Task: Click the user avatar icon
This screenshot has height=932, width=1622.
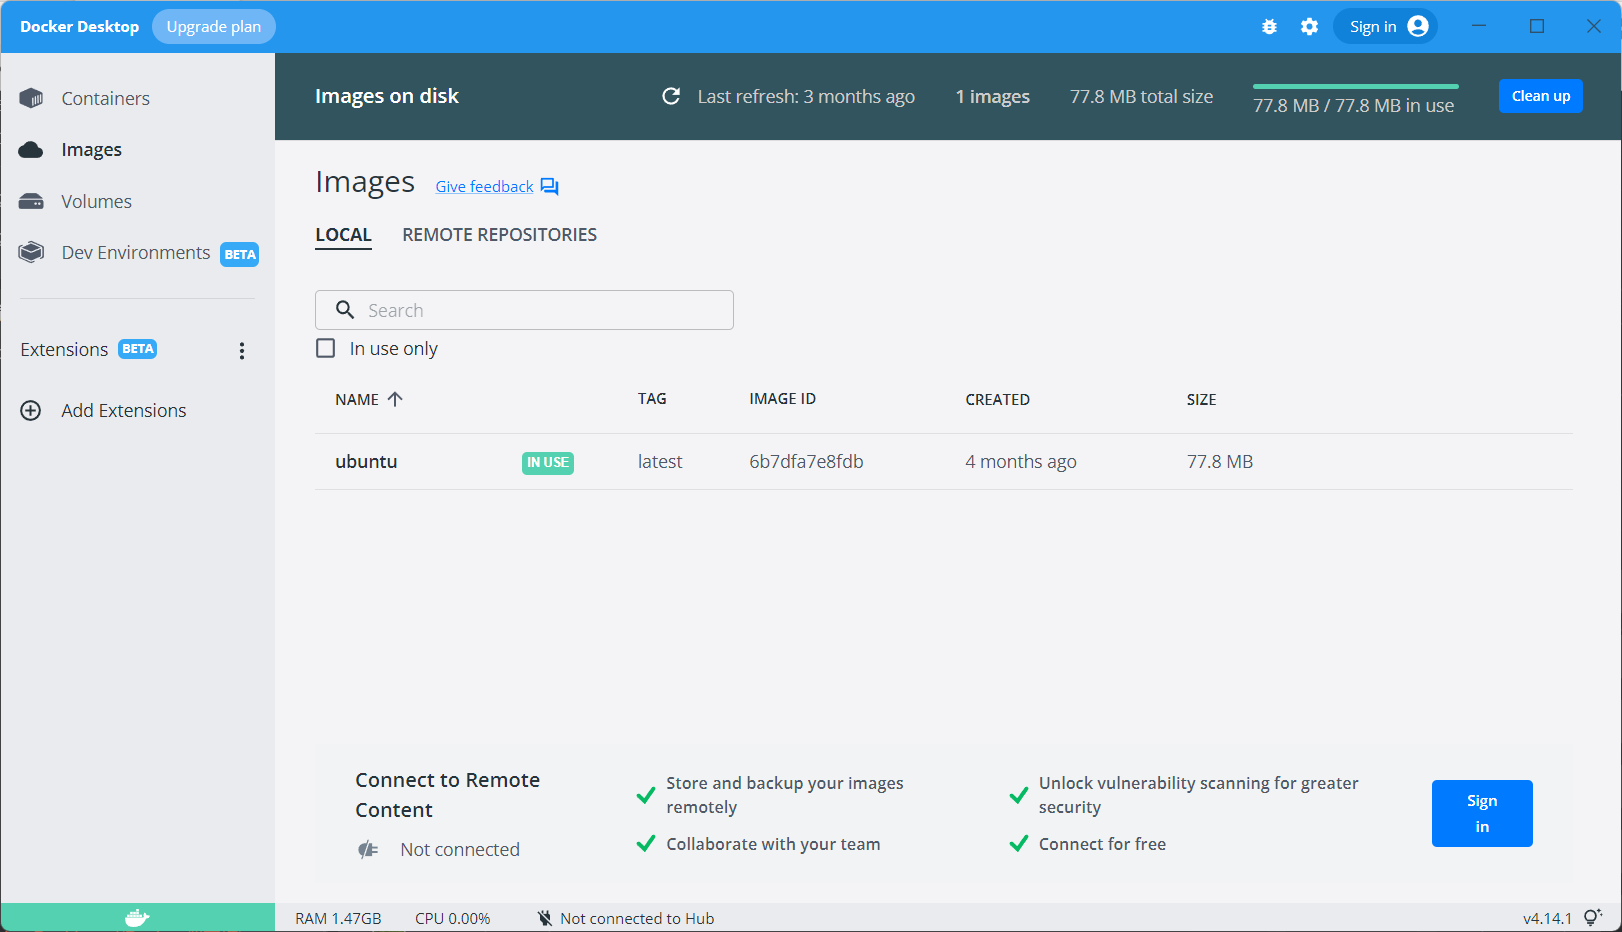Action: [x=1418, y=27]
